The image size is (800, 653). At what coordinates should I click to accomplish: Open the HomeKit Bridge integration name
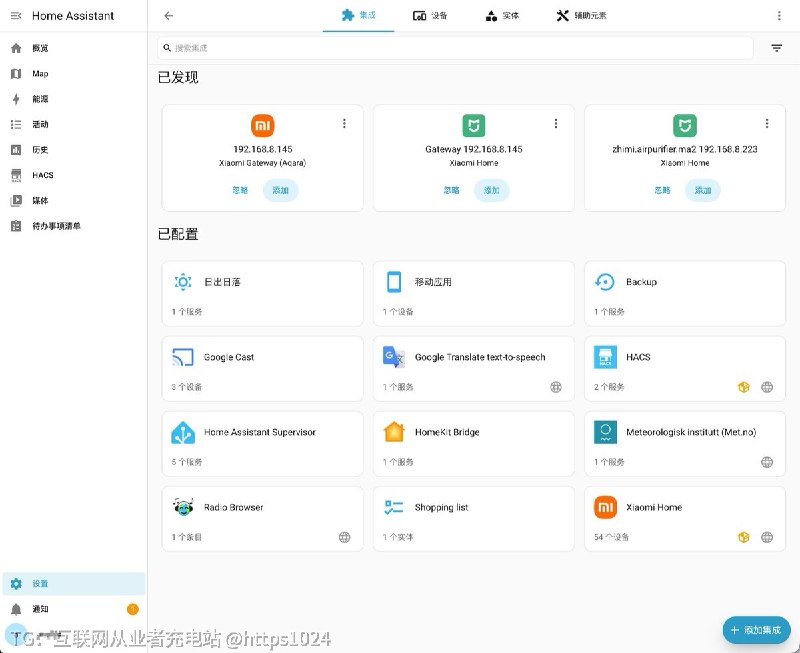[447, 432]
